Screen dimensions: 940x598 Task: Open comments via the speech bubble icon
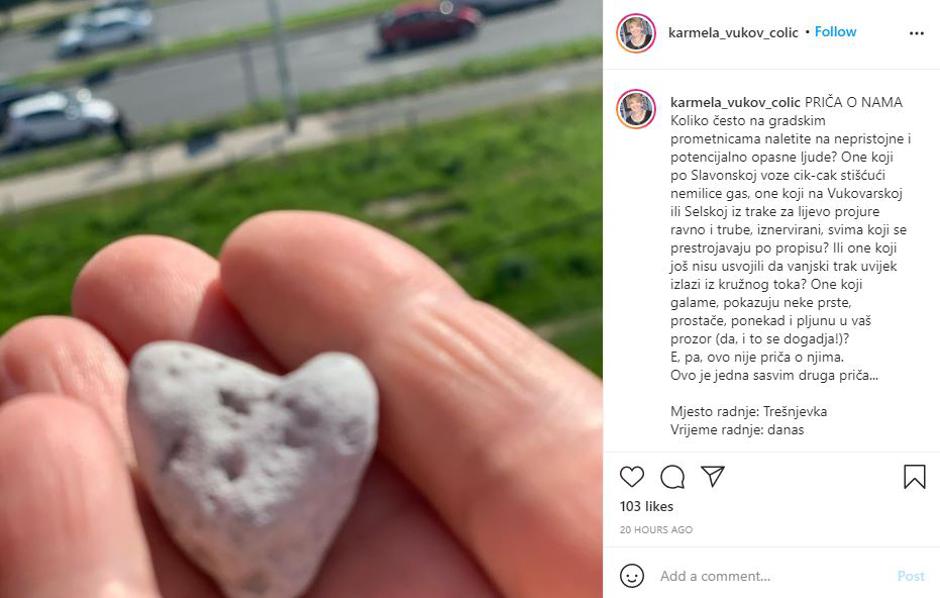tap(672, 477)
